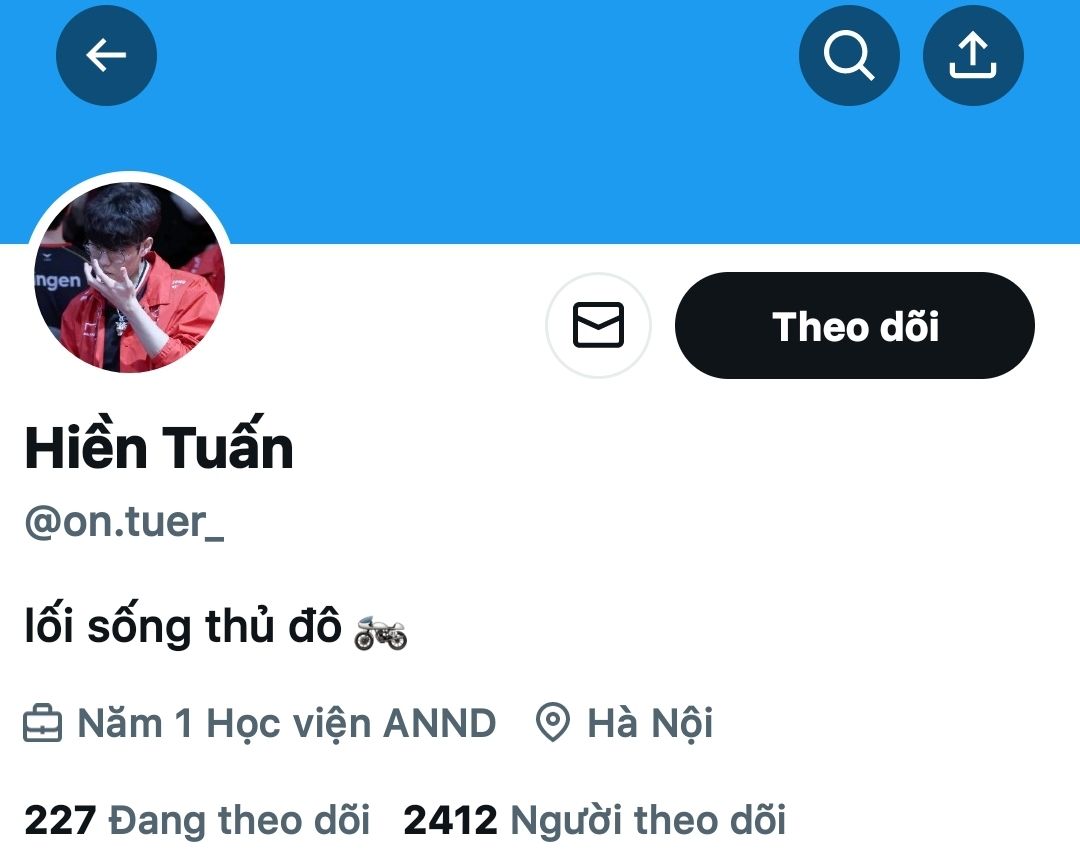The height and width of the screenshot is (865, 1080).
Task: Select the display name Hiền Tuấn
Action: click(x=159, y=446)
